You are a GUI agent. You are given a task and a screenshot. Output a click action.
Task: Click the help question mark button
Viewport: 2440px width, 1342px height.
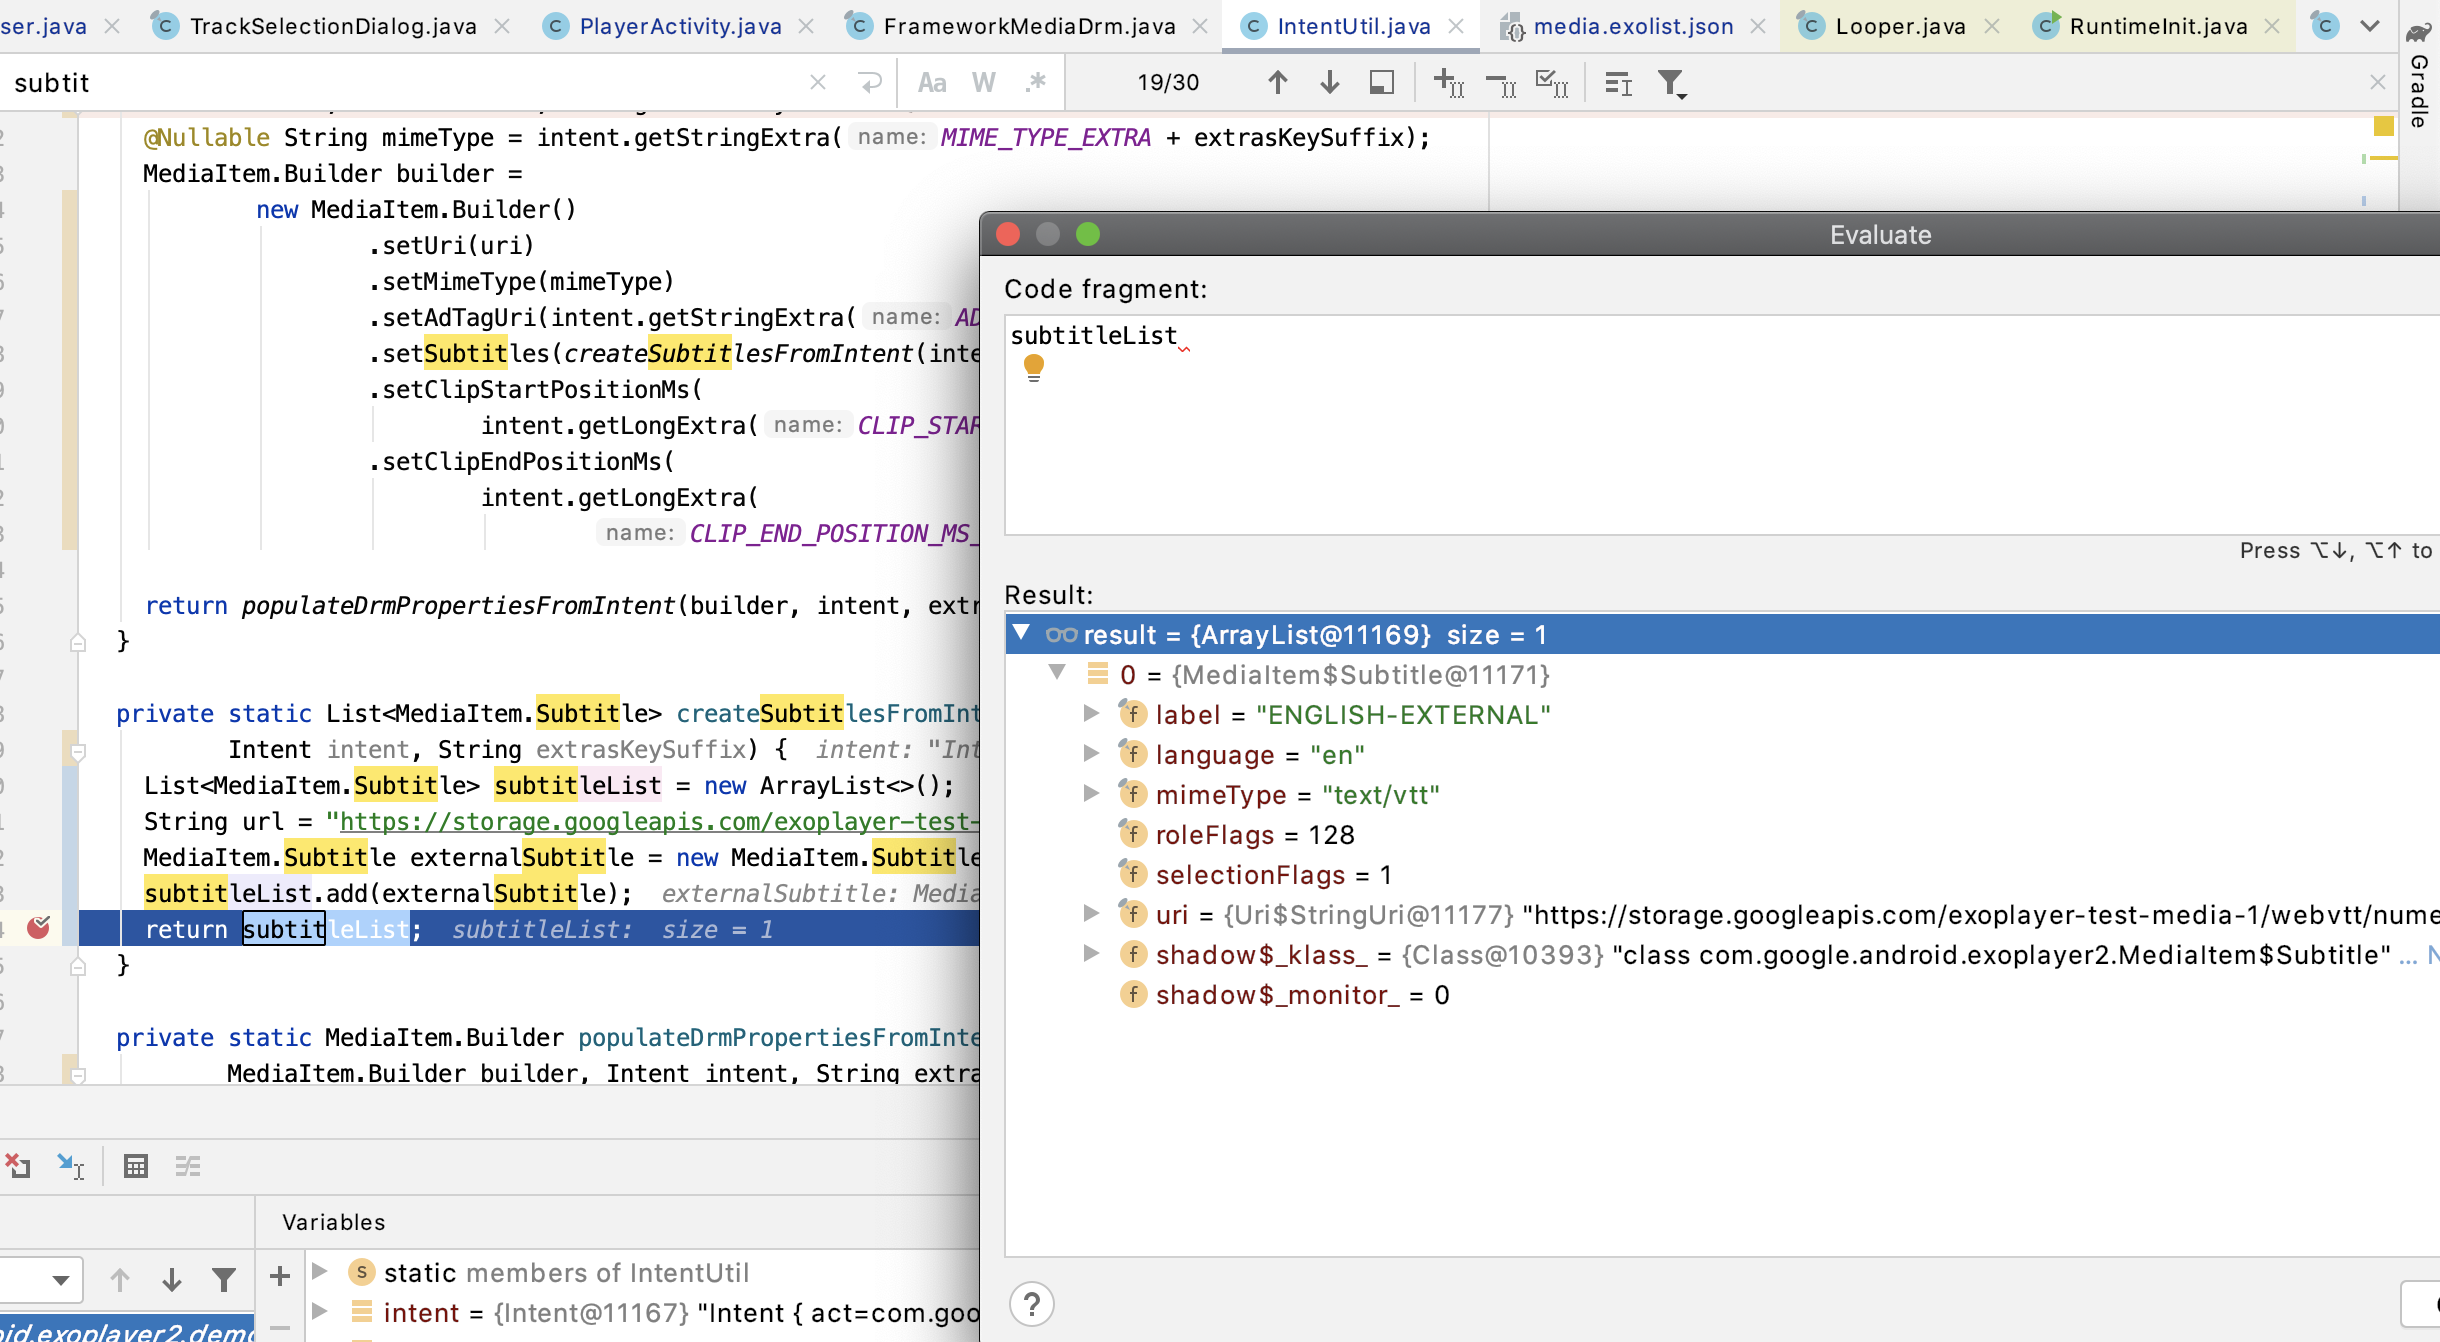click(x=1031, y=1304)
